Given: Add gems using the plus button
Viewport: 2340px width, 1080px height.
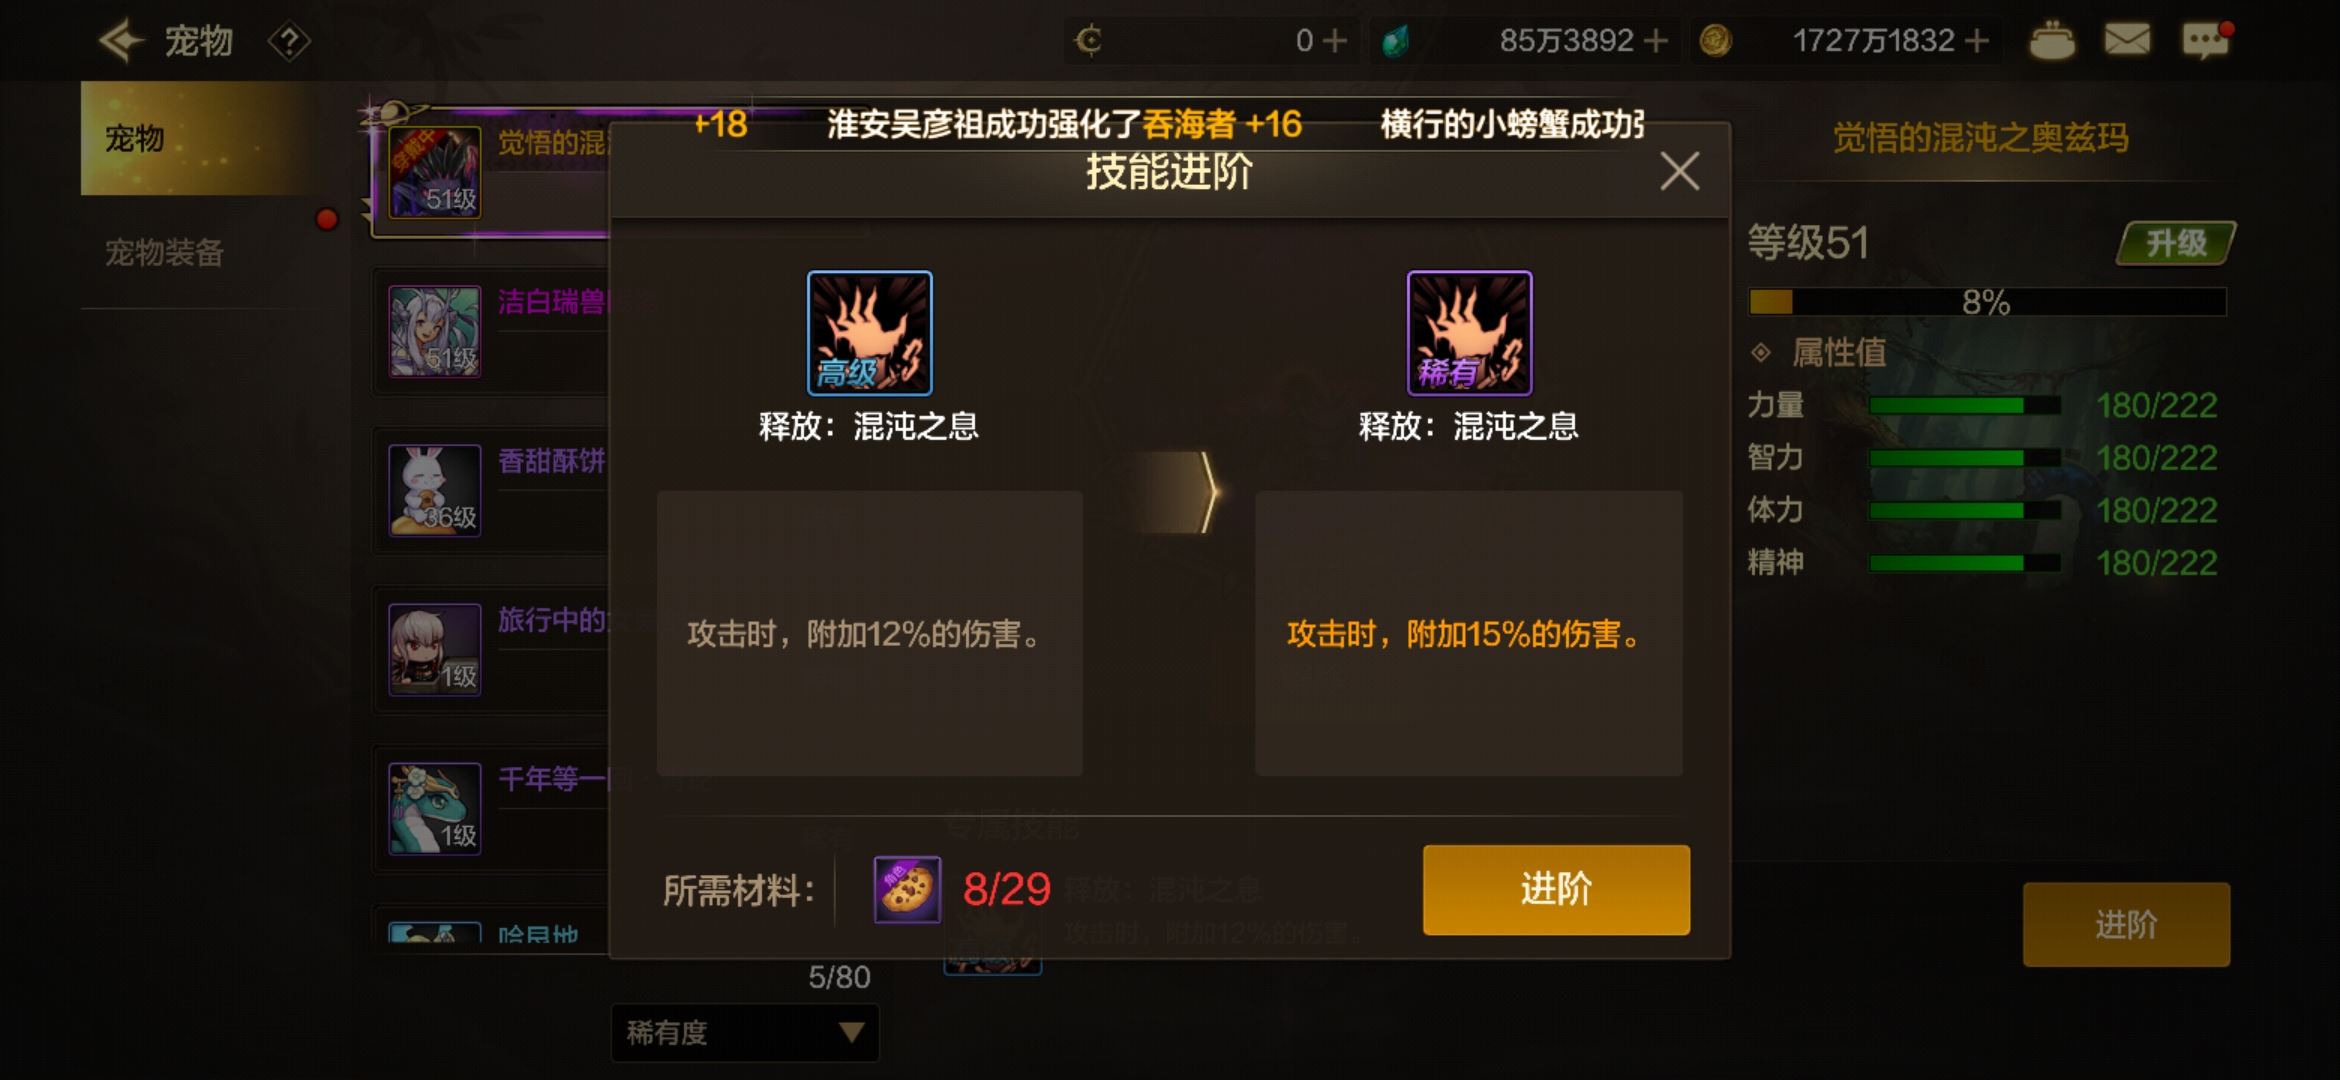Looking at the screenshot, I should click(x=1655, y=41).
